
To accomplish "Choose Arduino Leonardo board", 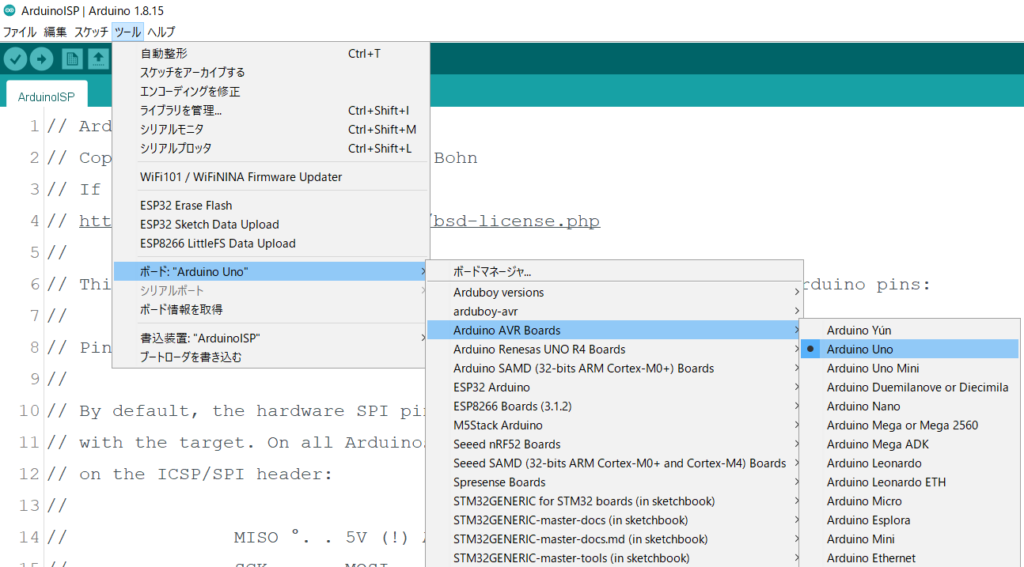I will tap(874, 463).
